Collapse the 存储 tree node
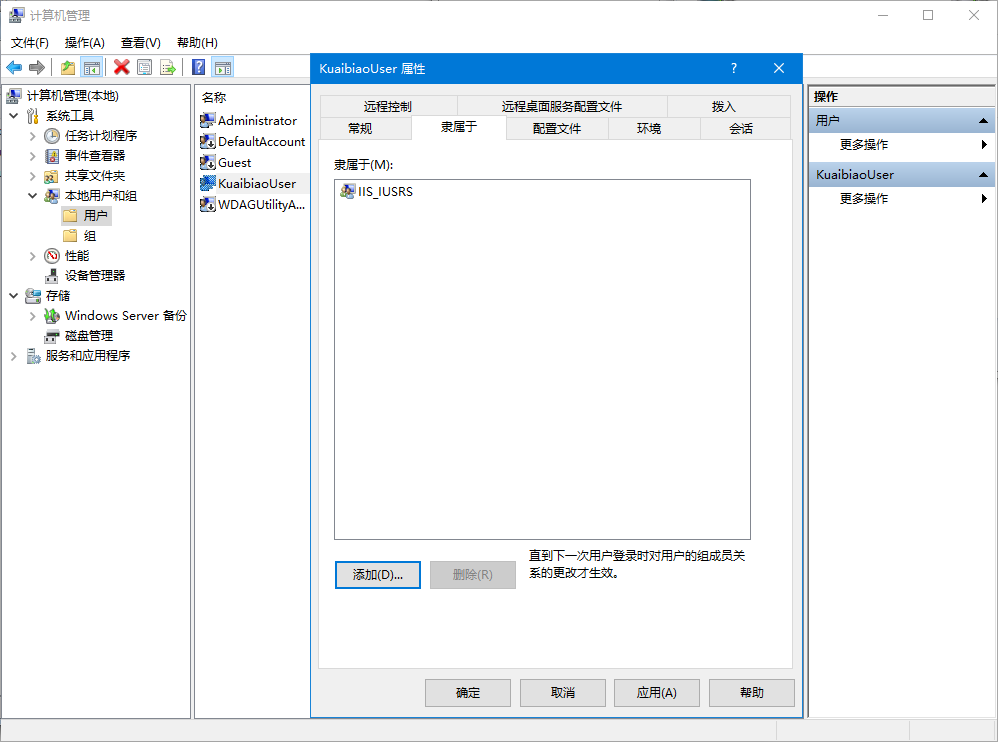Screen dimensions: 998x742 pos(13,296)
